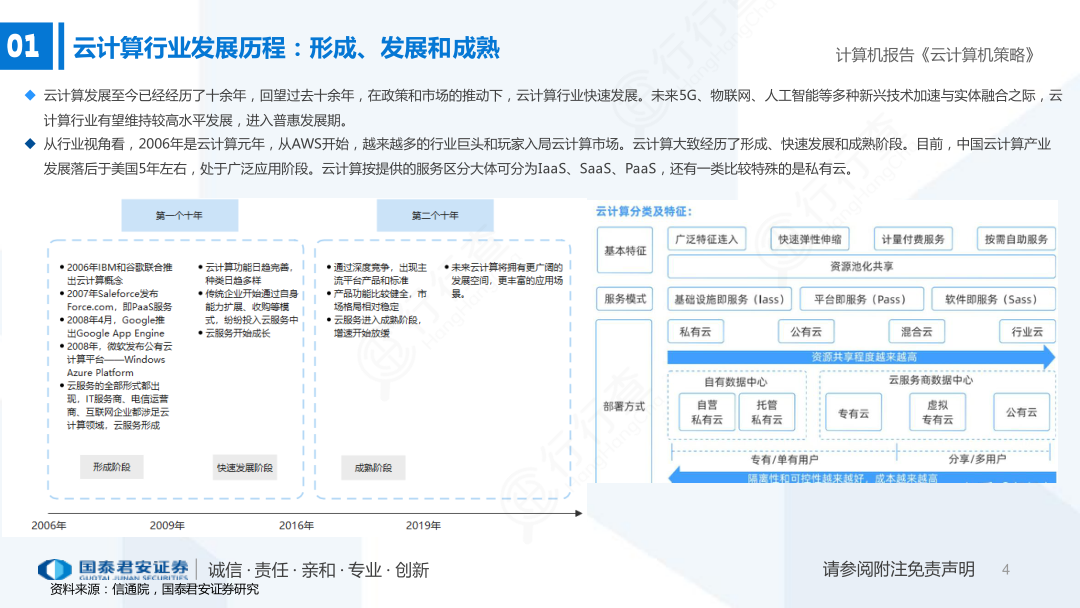Click the 托管私有云 box
This screenshot has width=1080, height=608.
(767, 412)
